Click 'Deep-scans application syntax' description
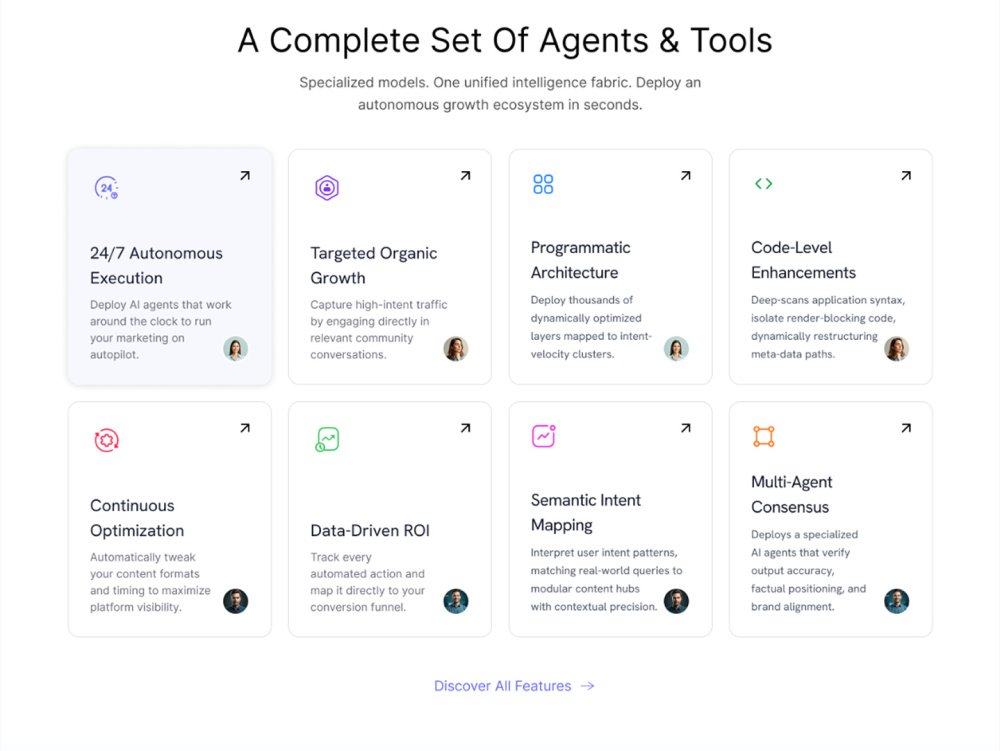 coord(828,327)
